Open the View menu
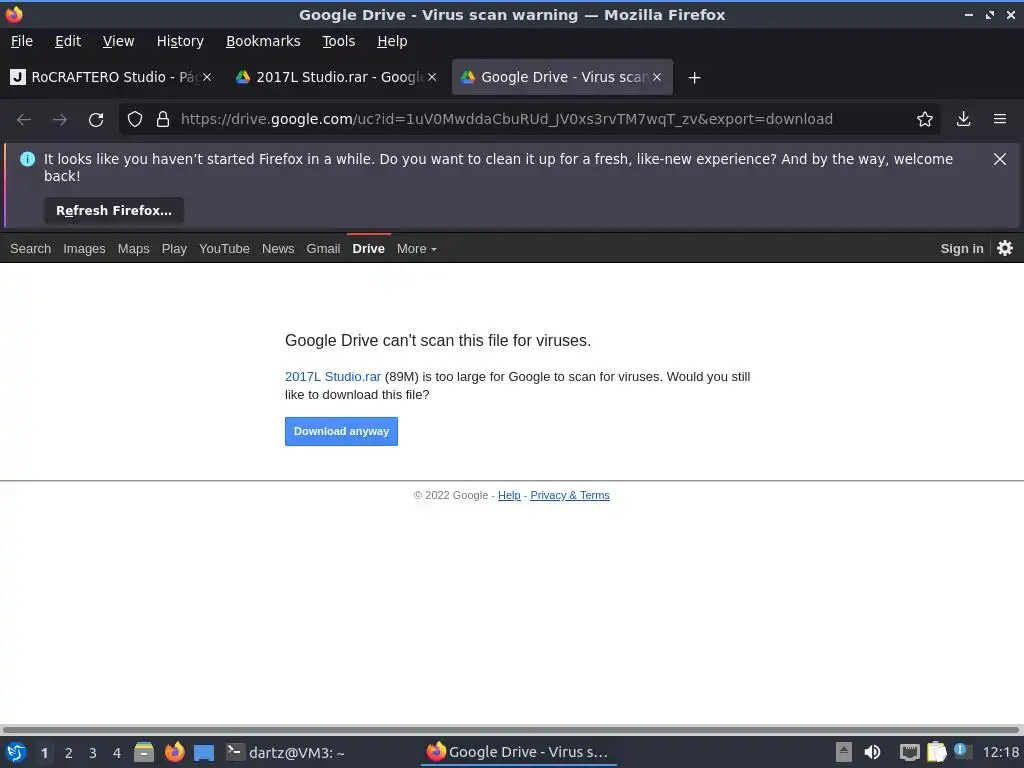Screen dimensions: 1024x768 coord(118,41)
